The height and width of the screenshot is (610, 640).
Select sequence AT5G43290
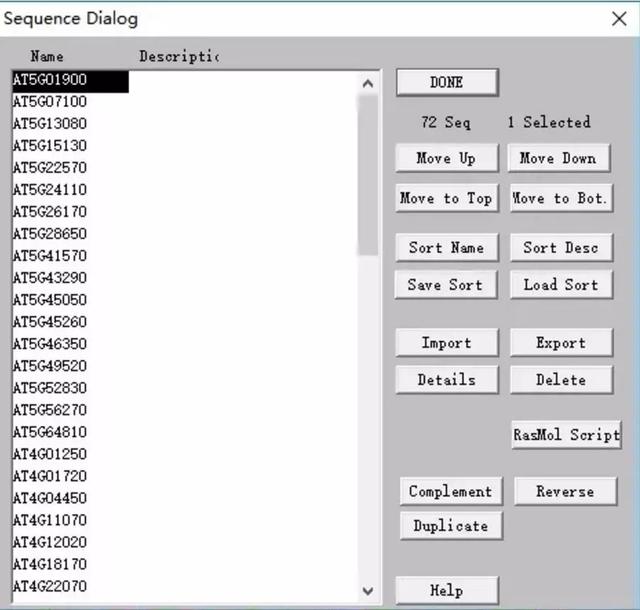click(50, 278)
